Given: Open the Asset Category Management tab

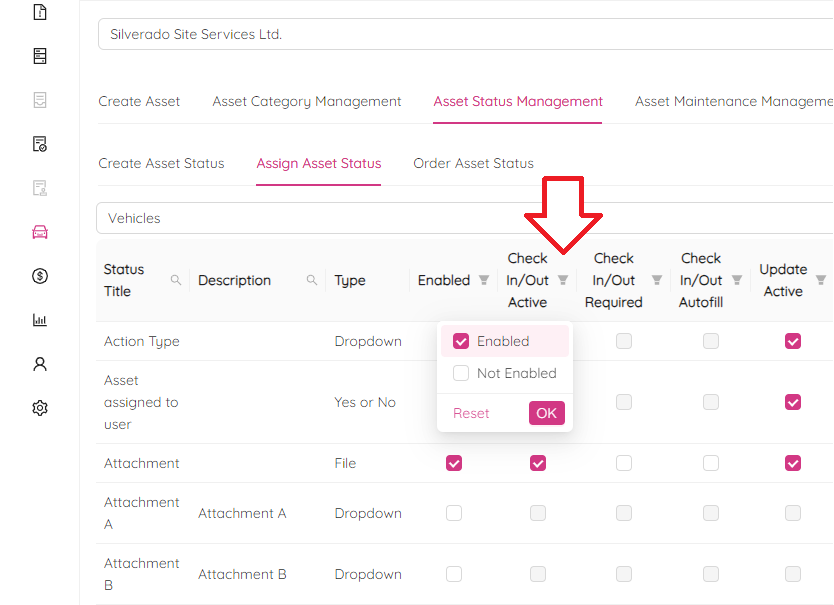Looking at the screenshot, I should click(306, 101).
